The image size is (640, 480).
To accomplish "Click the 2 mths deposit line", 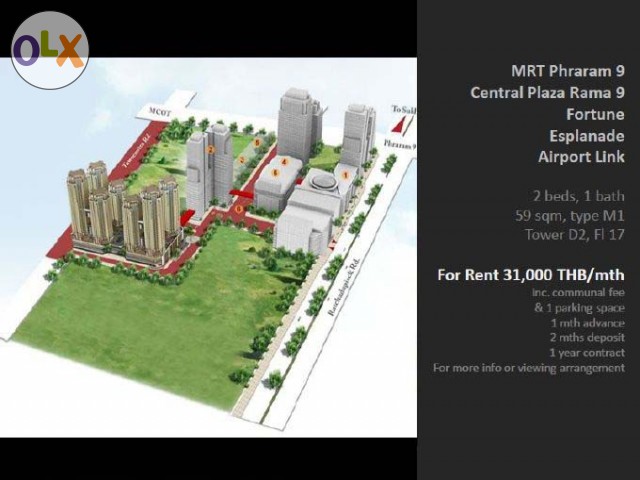I will click(587, 337).
